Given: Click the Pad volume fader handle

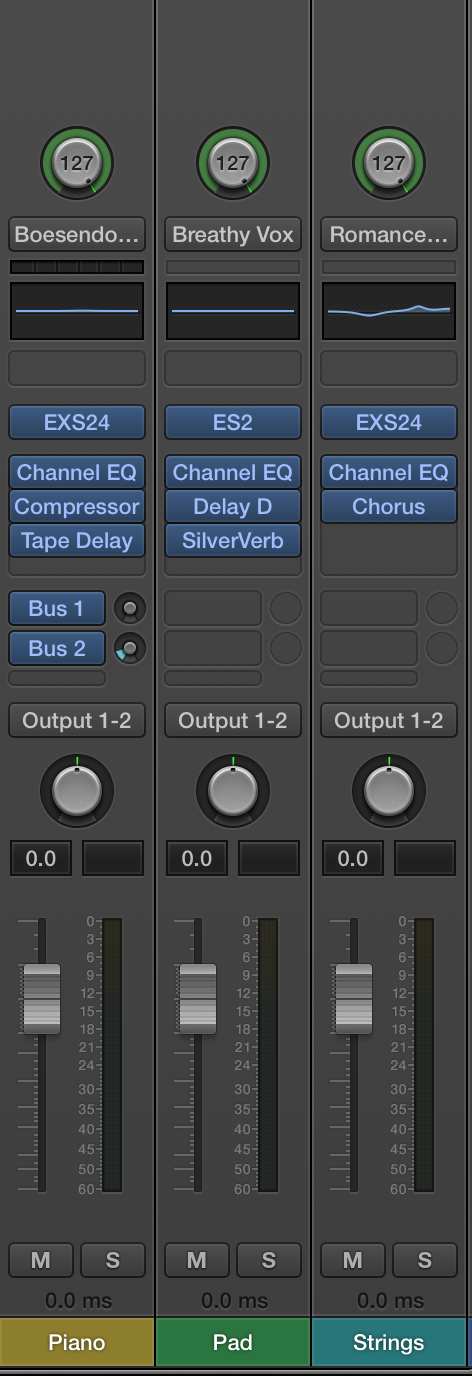Looking at the screenshot, I should (197, 998).
